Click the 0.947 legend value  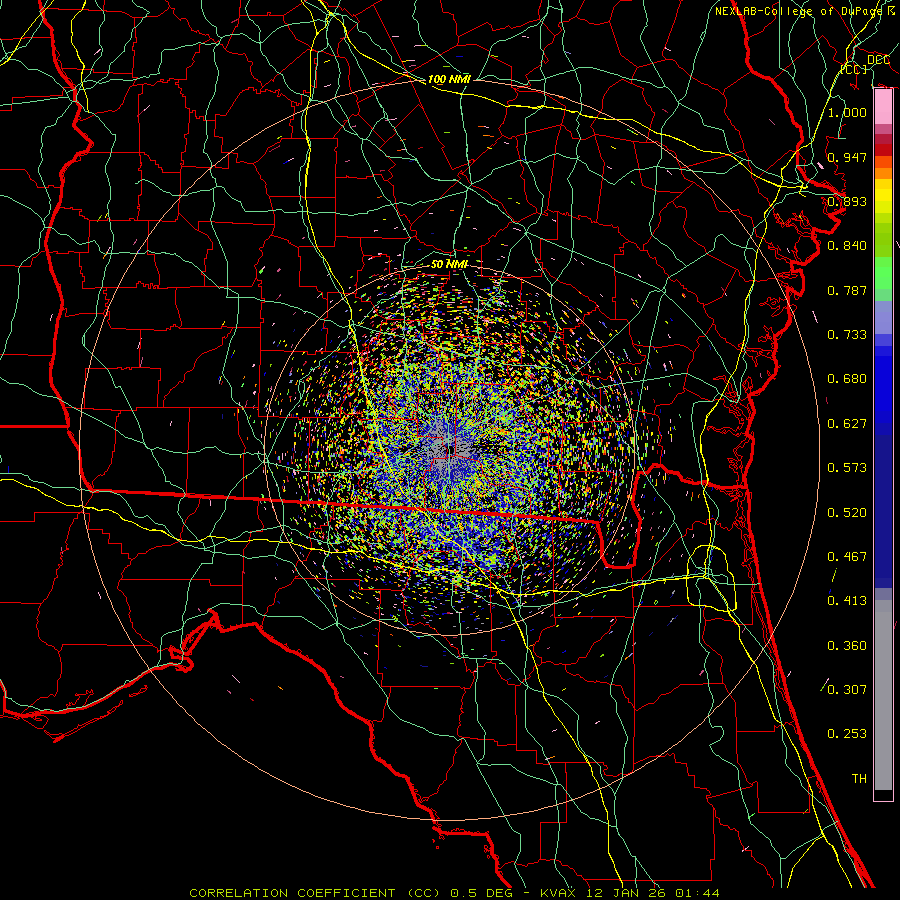pyautogui.click(x=847, y=157)
